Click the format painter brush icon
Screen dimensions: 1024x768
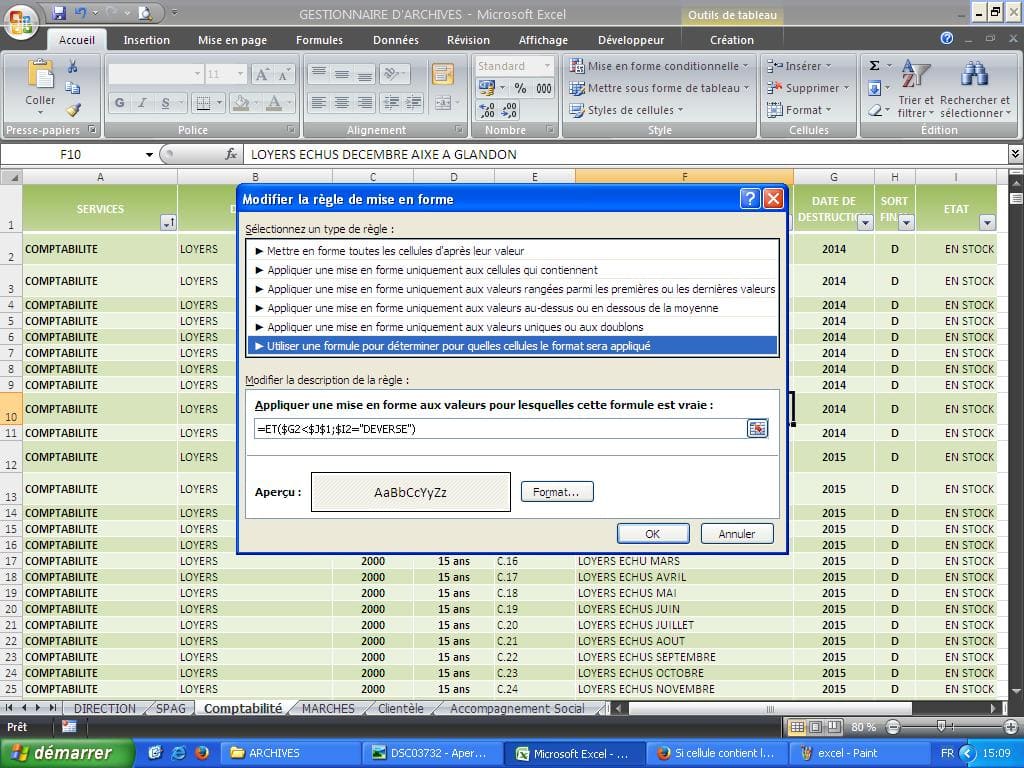73,110
